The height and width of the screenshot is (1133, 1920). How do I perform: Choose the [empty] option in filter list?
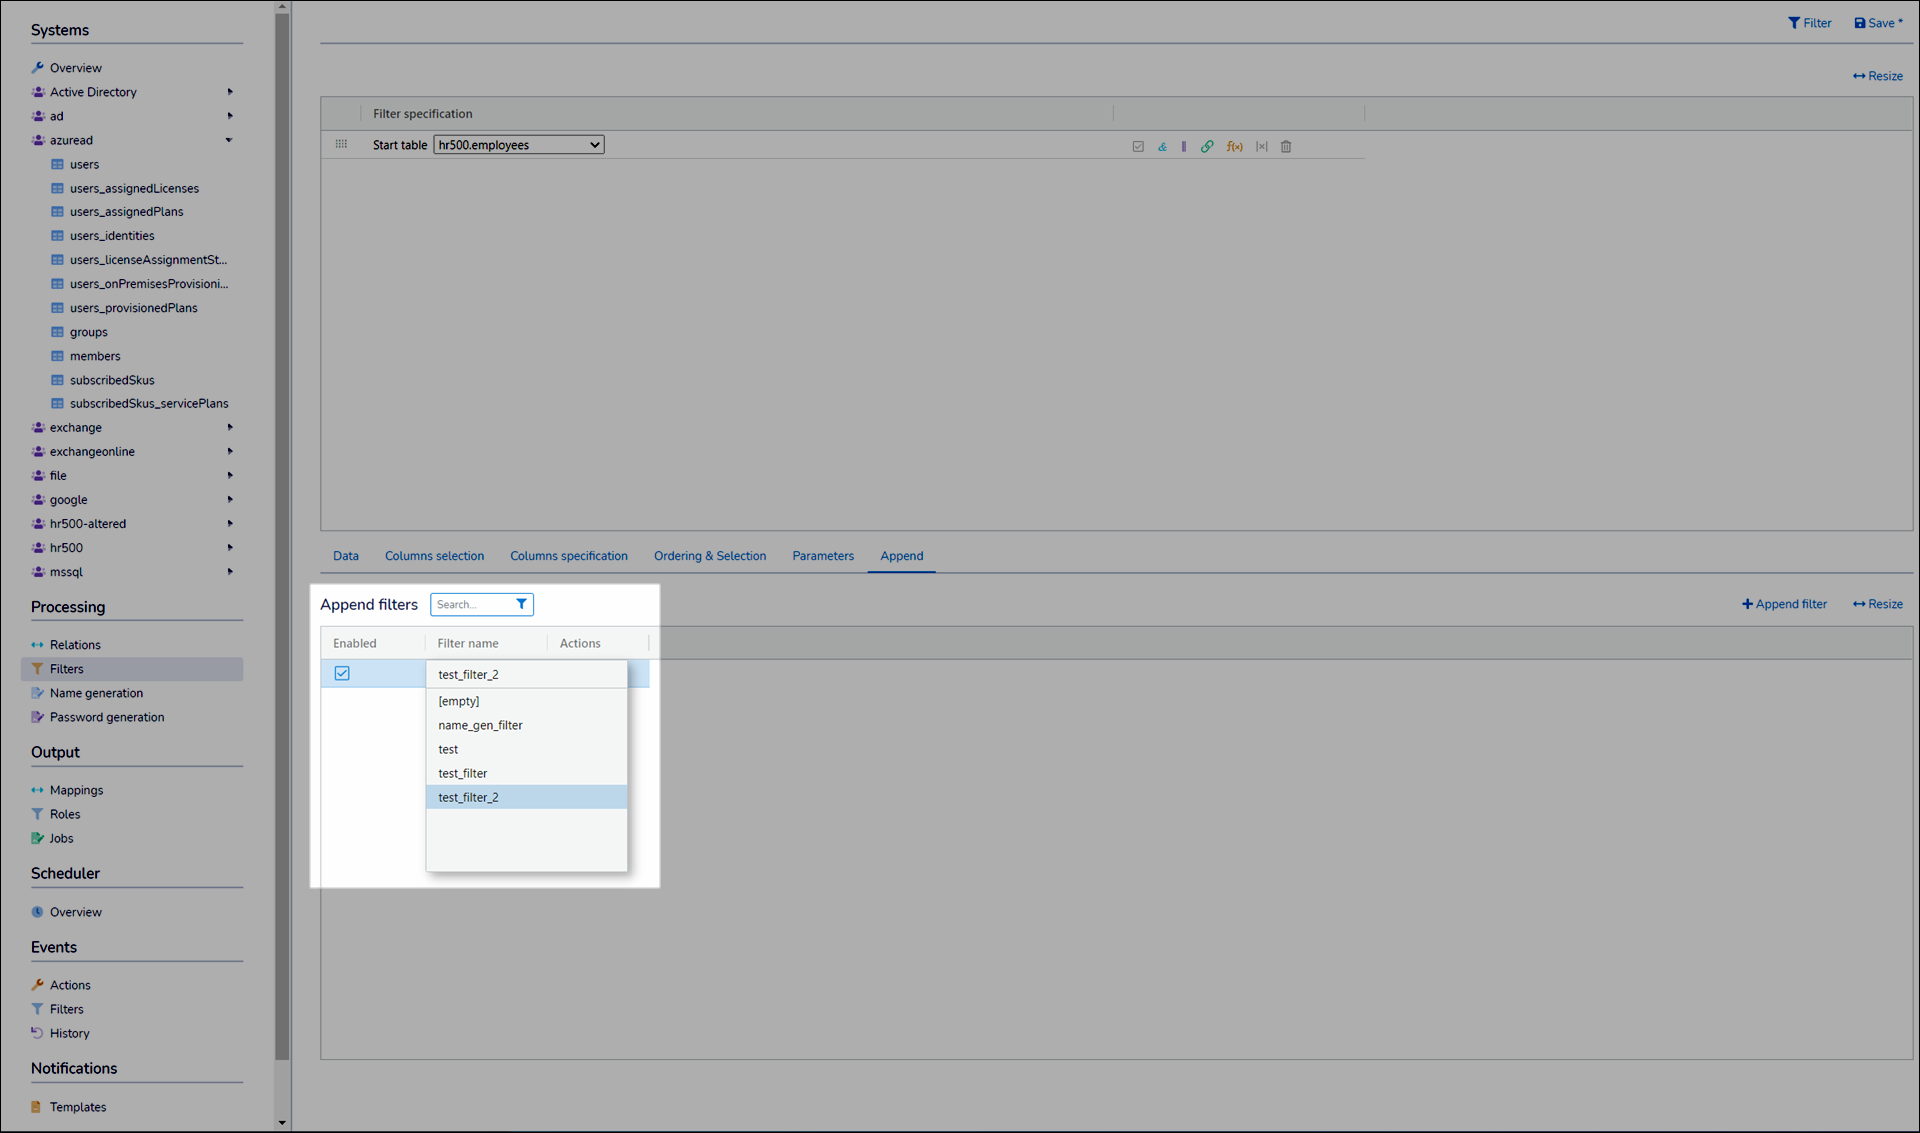tap(459, 701)
